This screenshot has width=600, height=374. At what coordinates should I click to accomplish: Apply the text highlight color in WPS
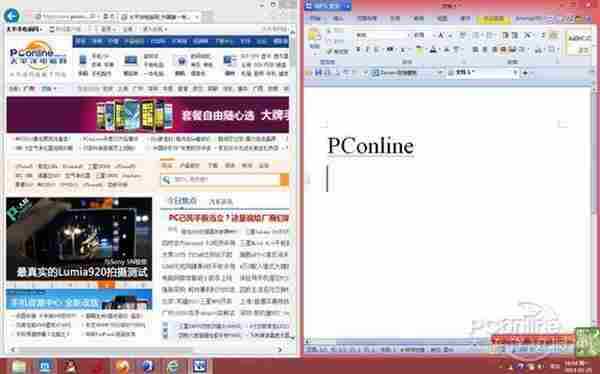(x=420, y=50)
